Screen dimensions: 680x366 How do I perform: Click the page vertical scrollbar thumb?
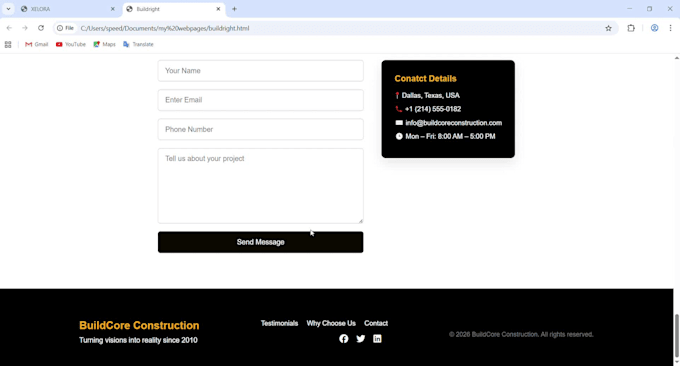[x=676, y=336]
